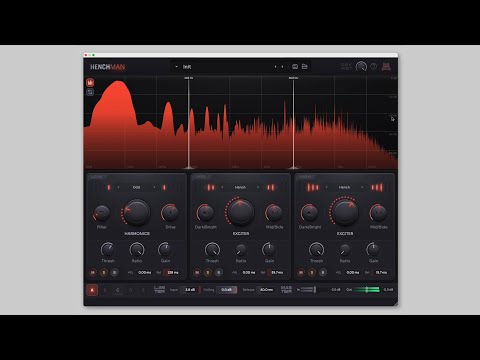Select previous mode in the high band
The height and width of the screenshot is (360, 480).
326,187
